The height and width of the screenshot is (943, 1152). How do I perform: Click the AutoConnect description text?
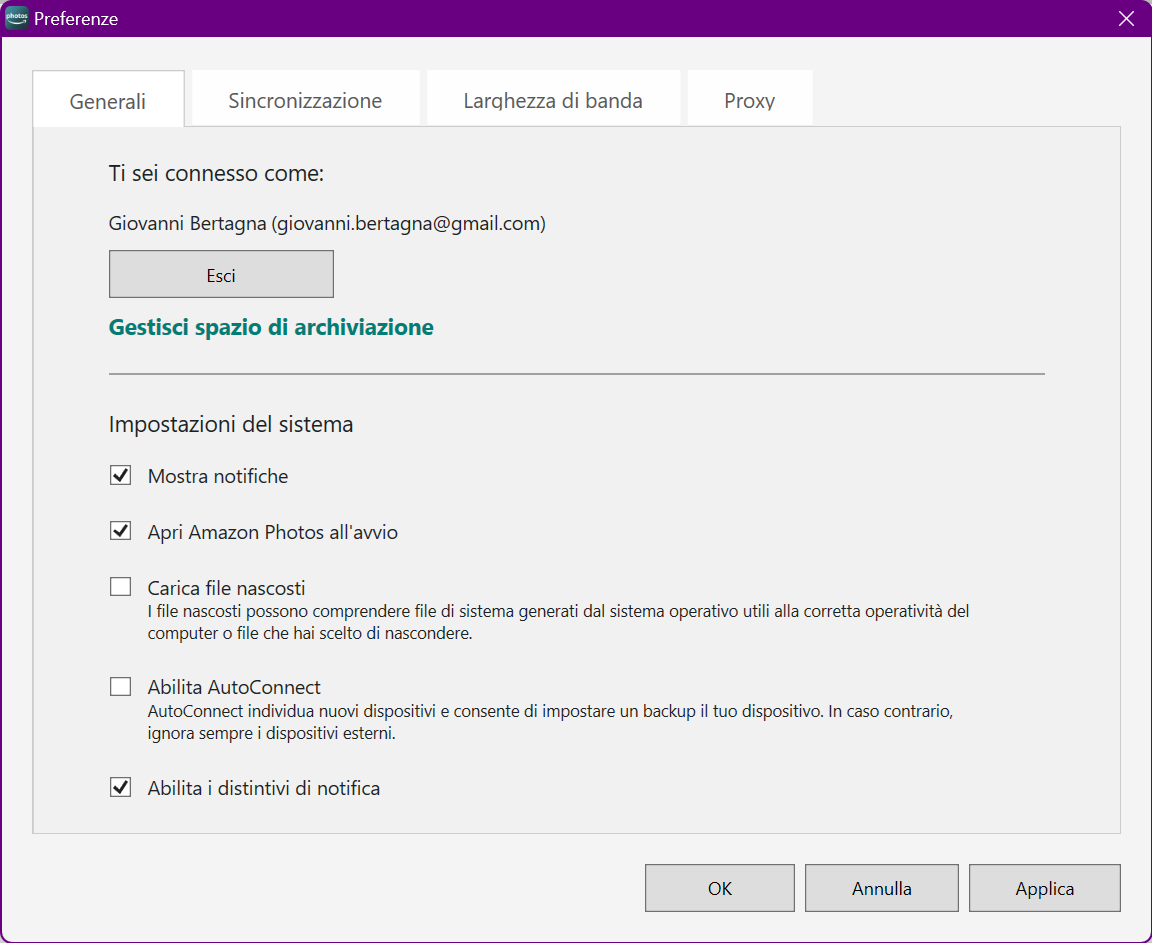550,722
